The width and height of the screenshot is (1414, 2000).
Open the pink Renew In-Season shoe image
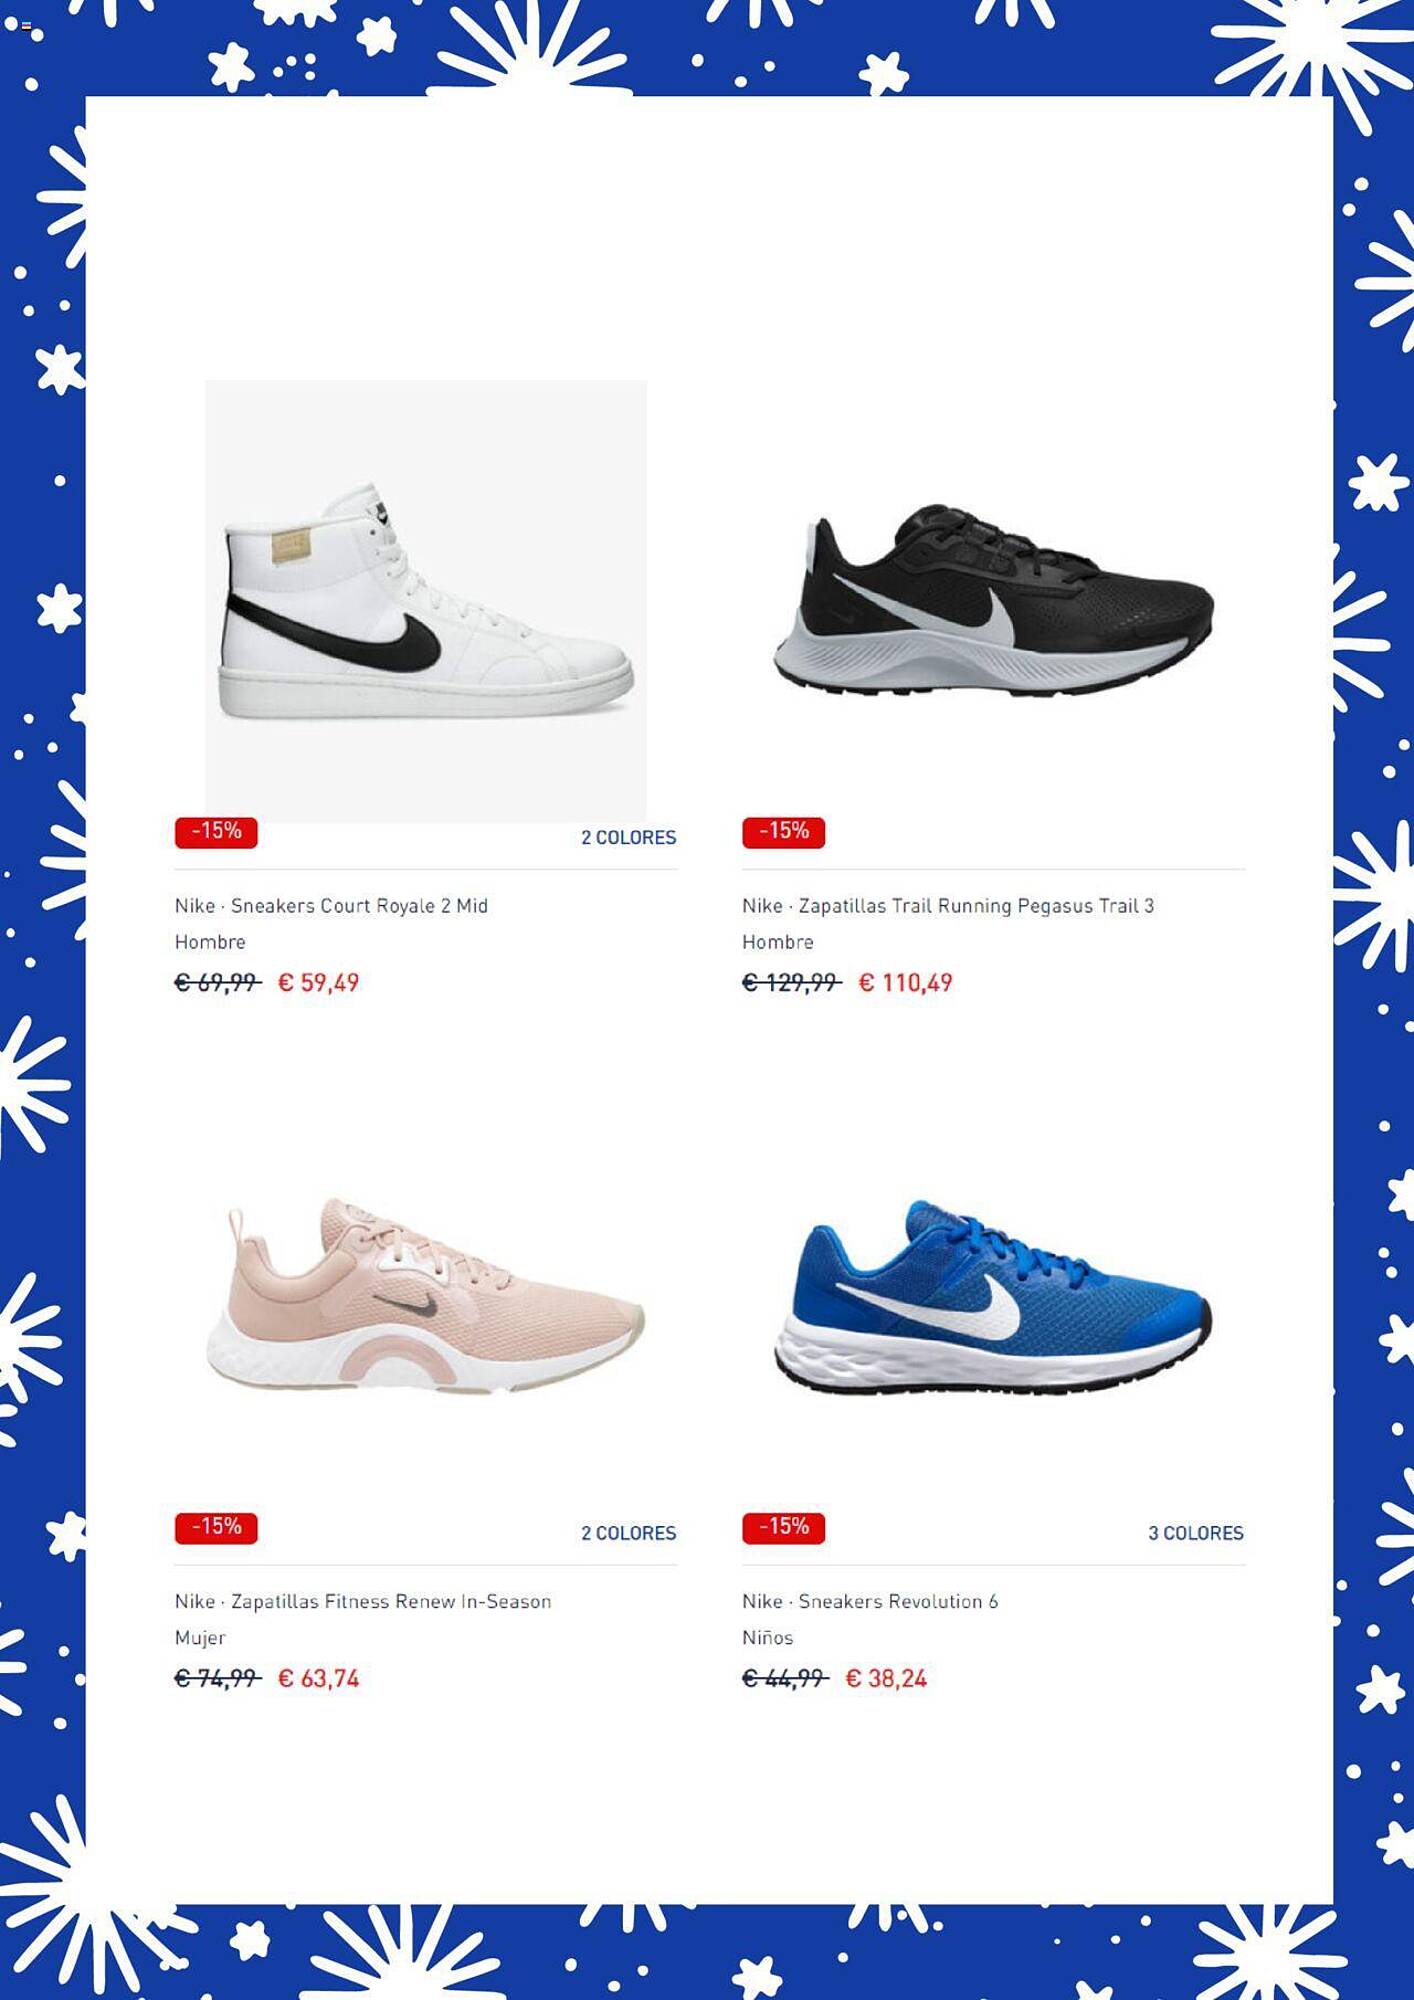coord(426,1297)
